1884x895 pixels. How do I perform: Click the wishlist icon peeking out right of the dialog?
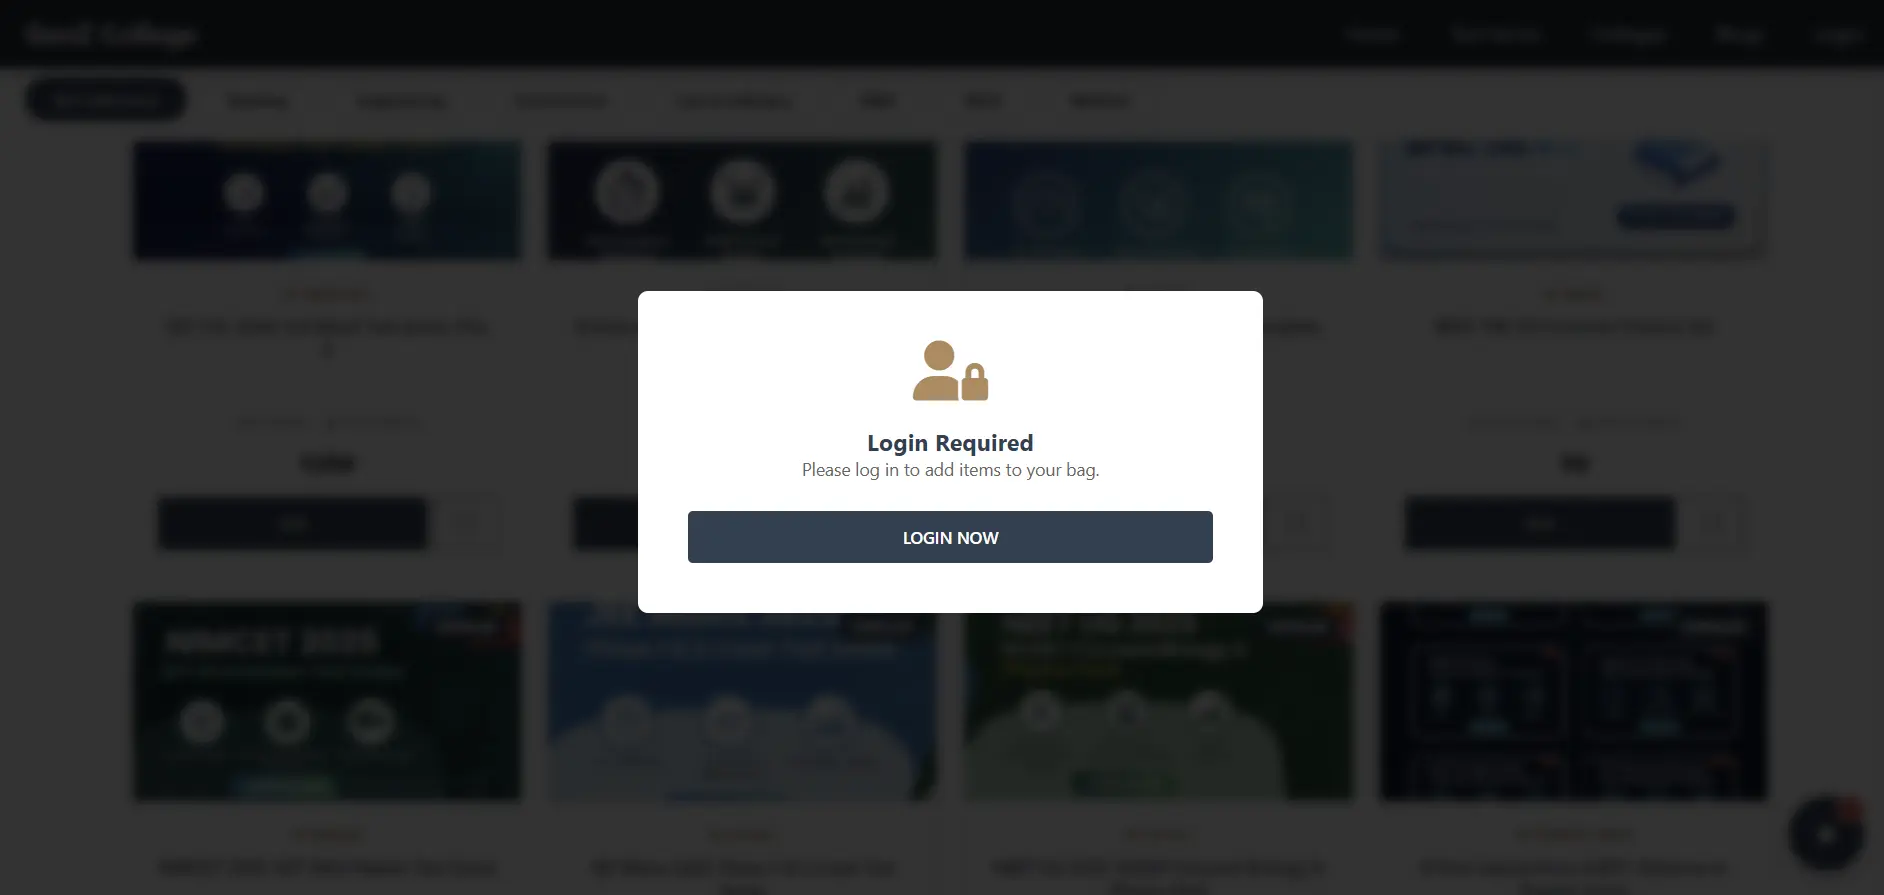(x=1298, y=523)
